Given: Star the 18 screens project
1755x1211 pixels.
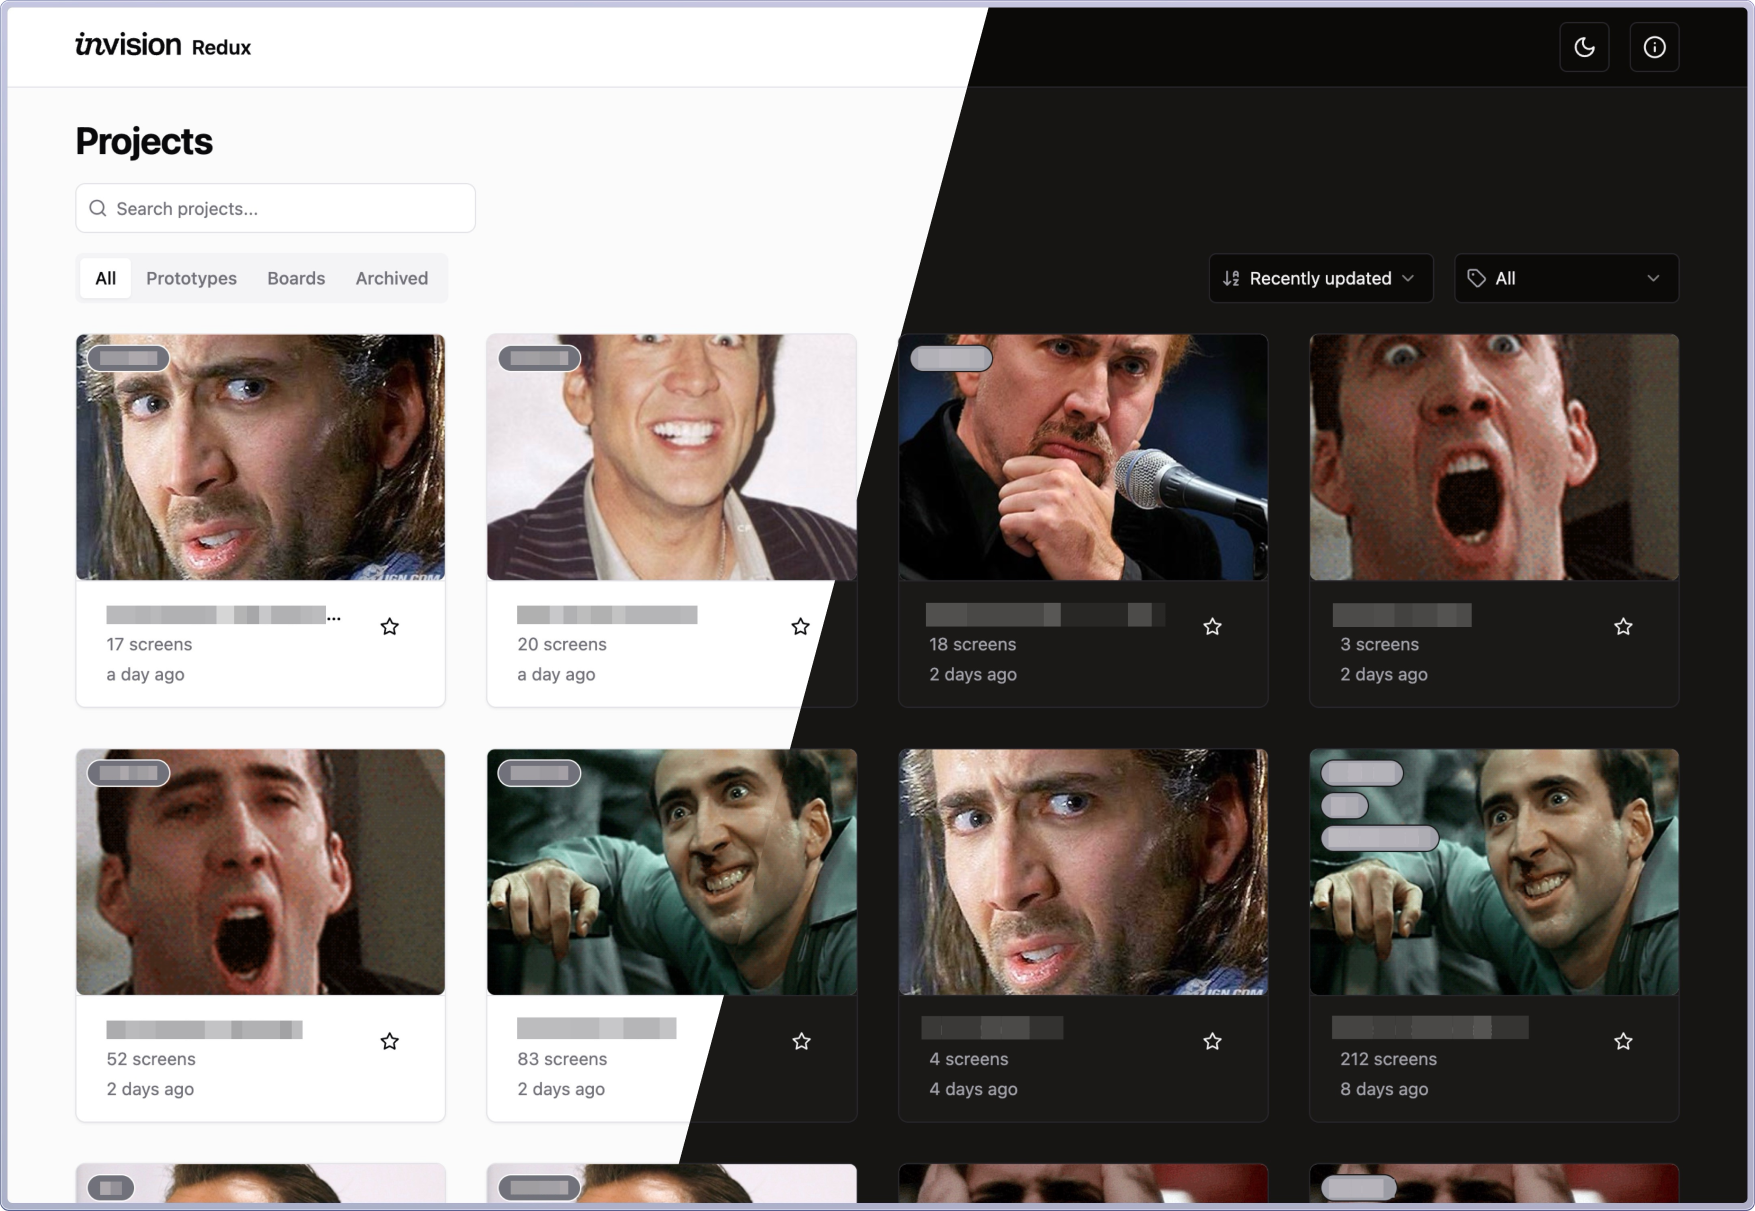Looking at the screenshot, I should click(1212, 627).
